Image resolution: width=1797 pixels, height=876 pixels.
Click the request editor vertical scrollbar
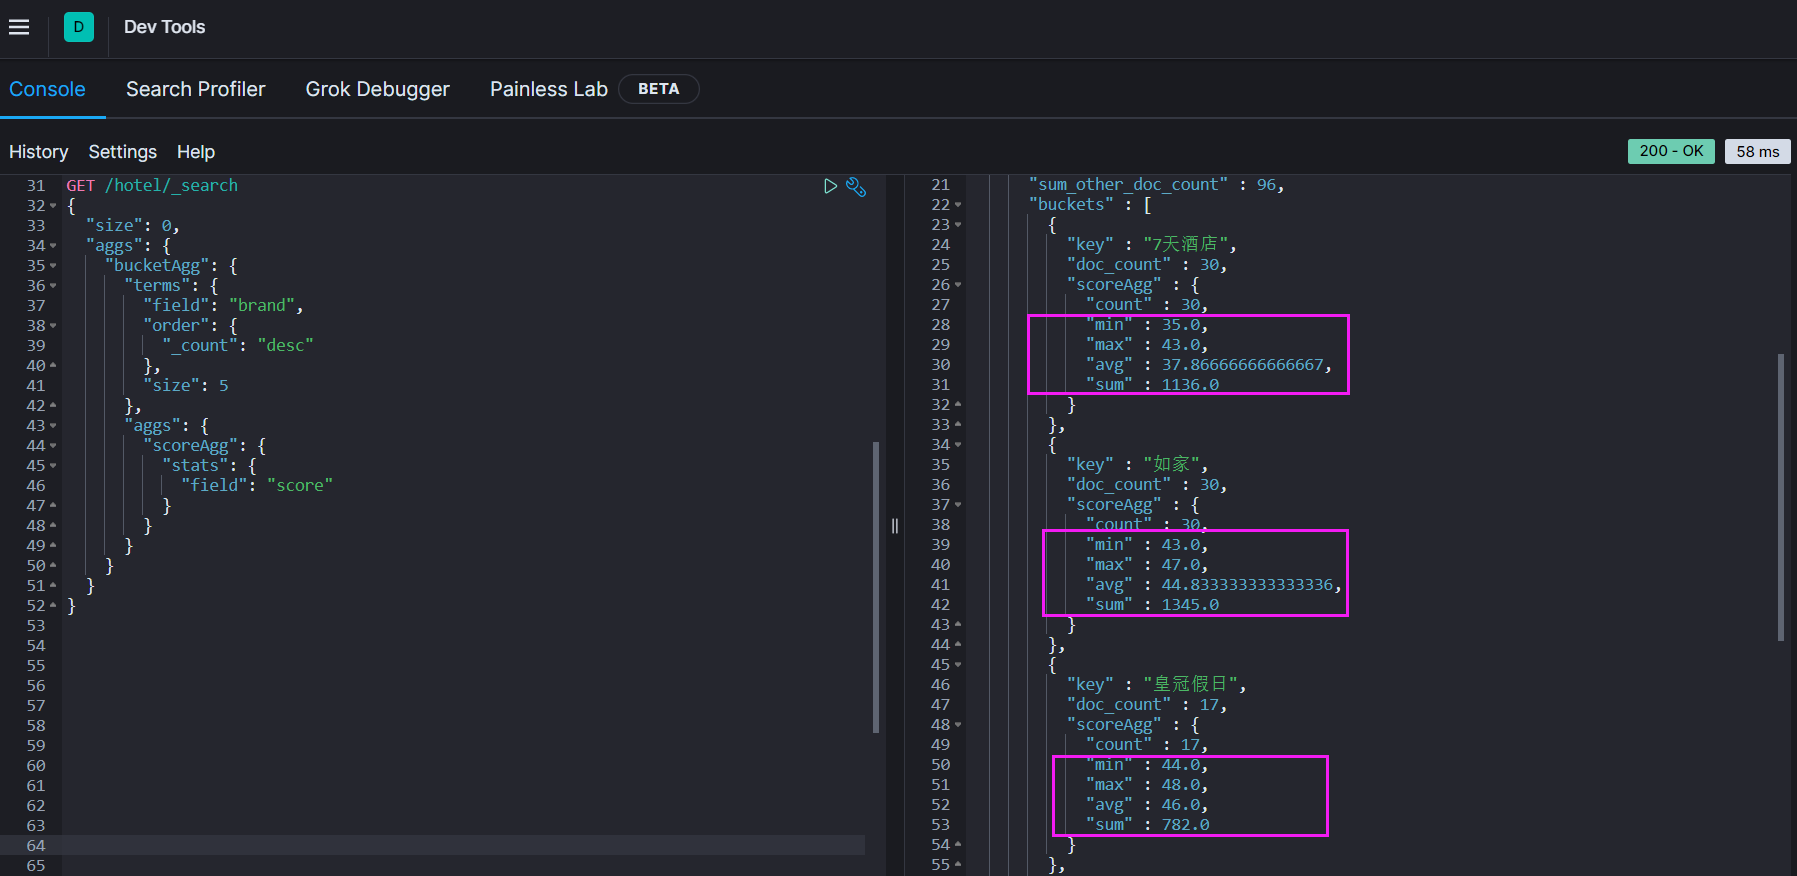[876, 586]
